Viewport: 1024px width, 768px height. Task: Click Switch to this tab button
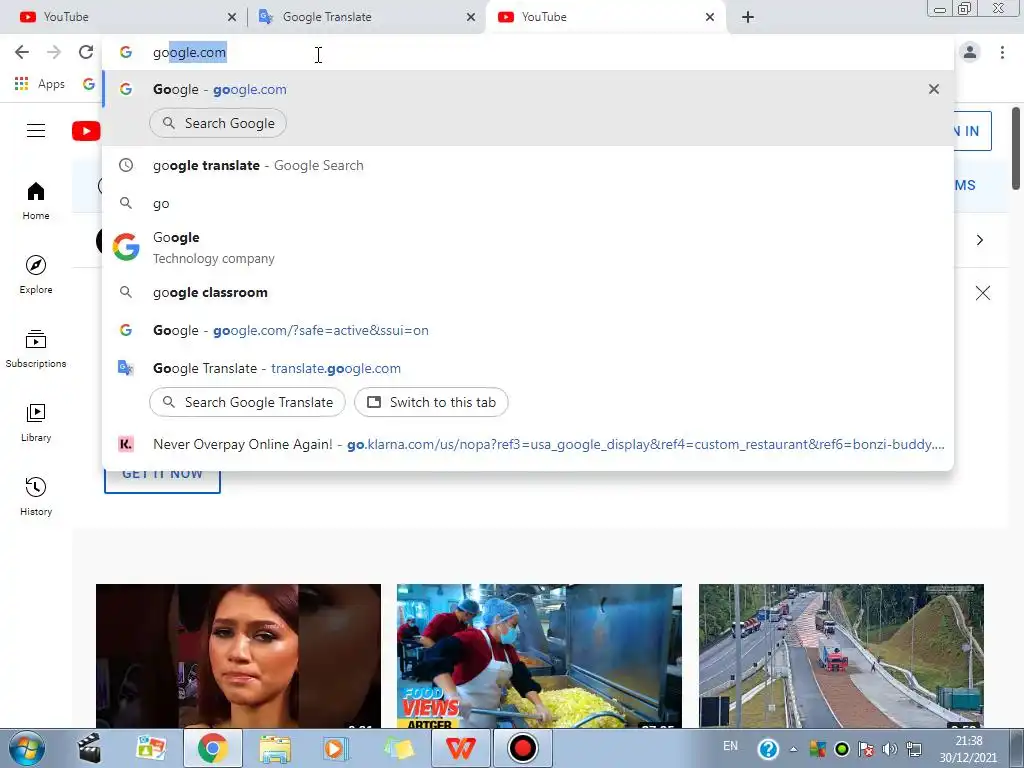tap(431, 402)
